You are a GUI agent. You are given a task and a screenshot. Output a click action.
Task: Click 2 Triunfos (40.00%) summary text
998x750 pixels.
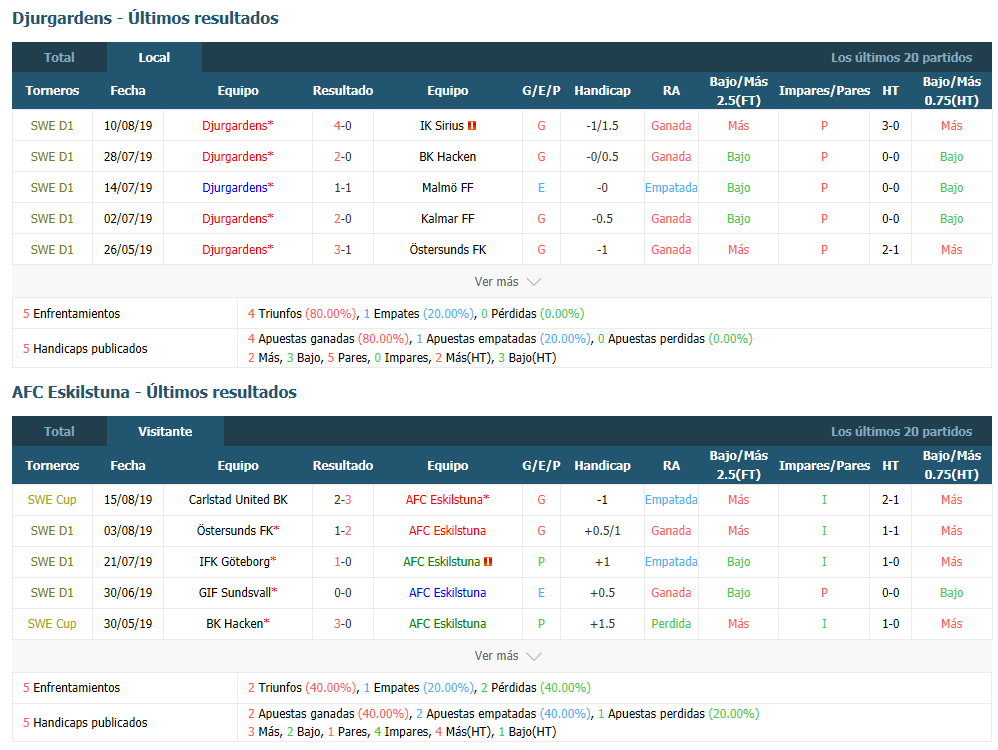click(302, 688)
